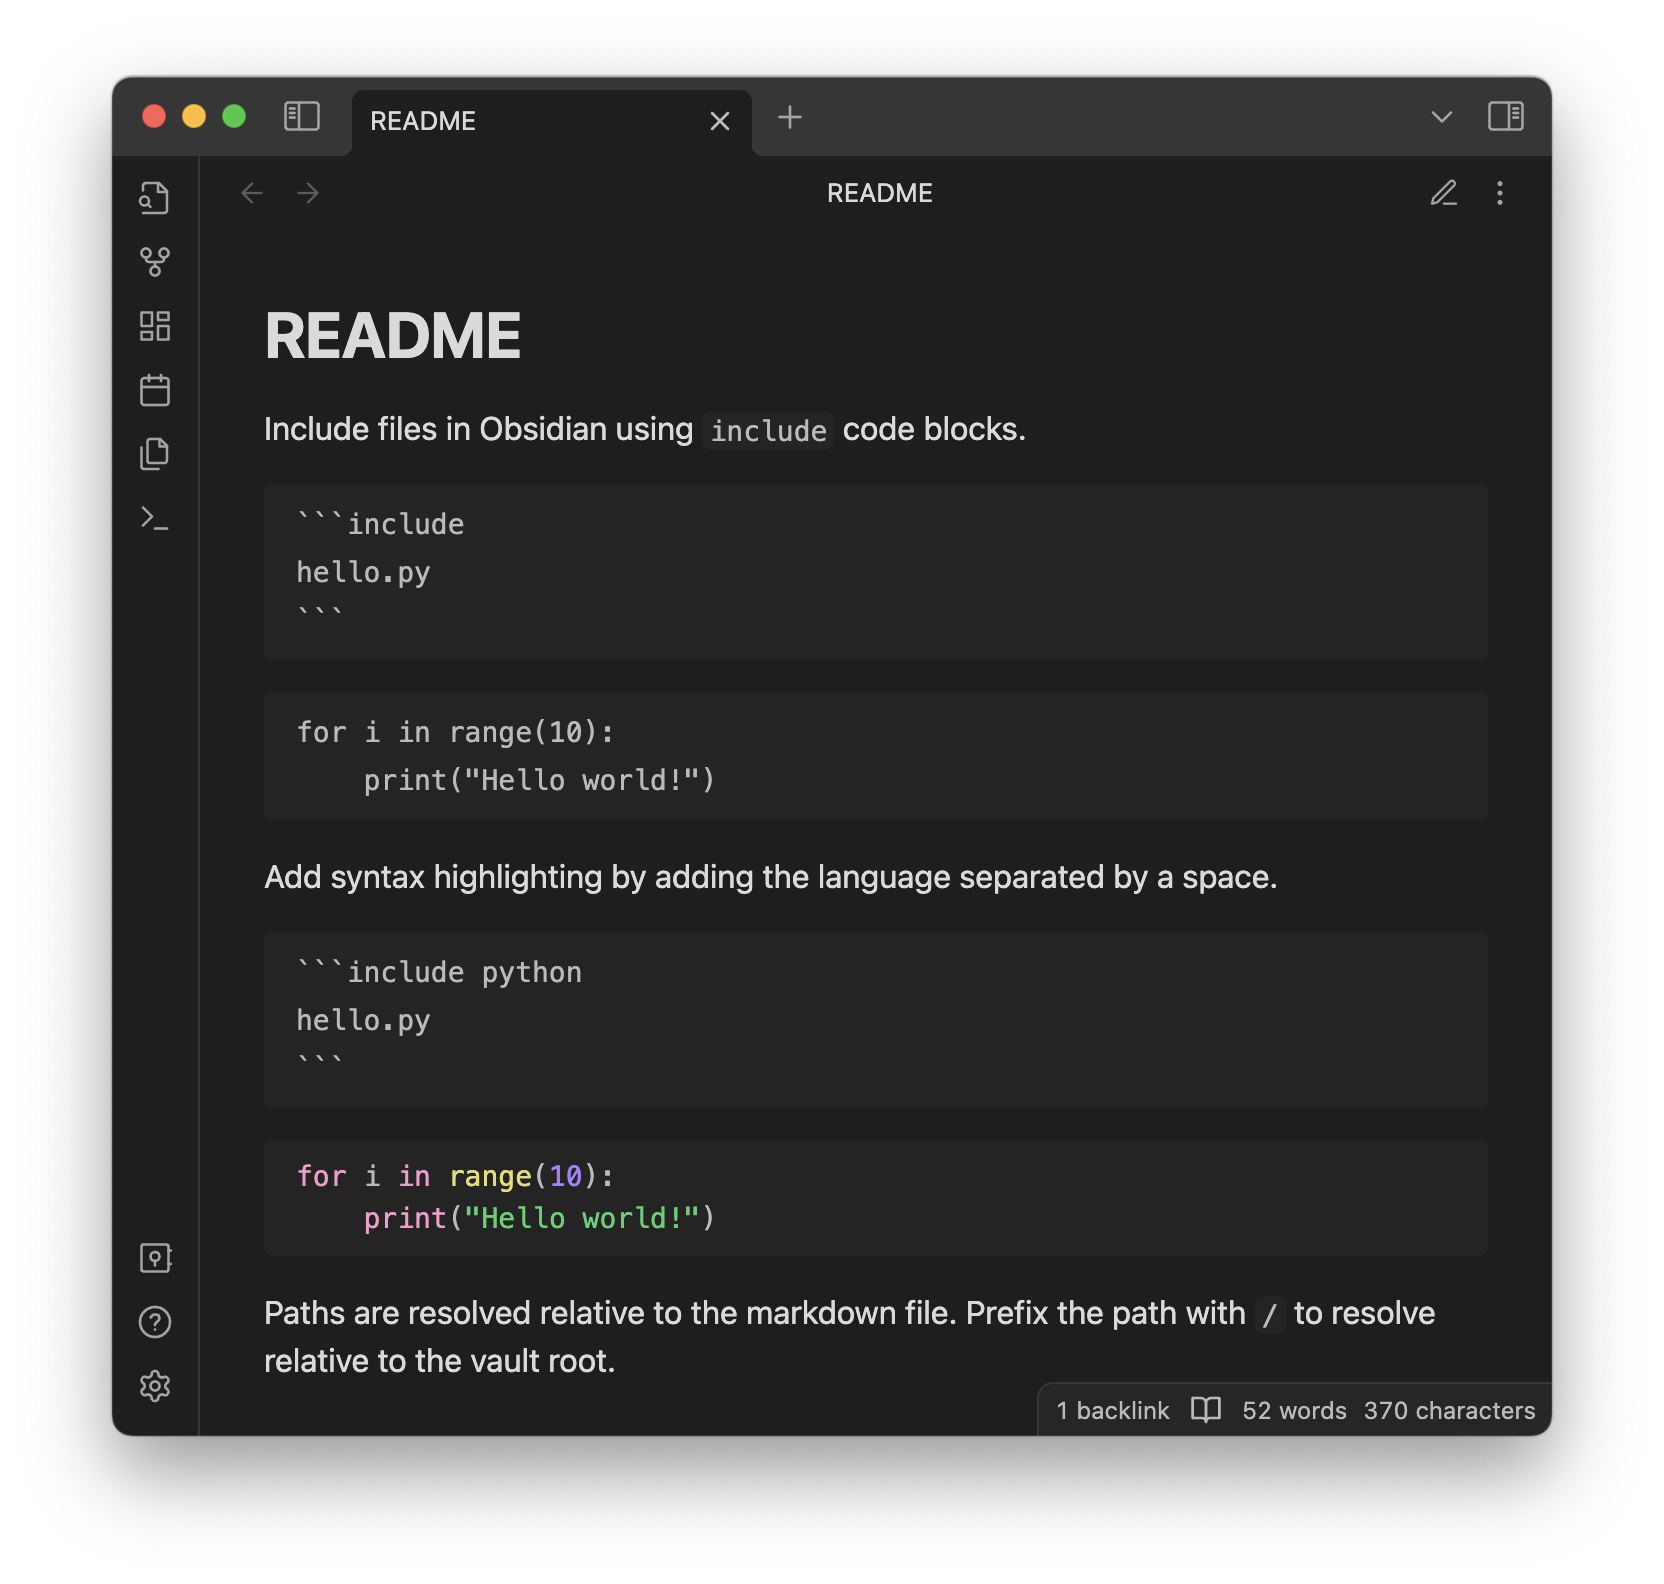Close the README tab
The width and height of the screenshot is (1664, 1584).
click(x=720, y=122)
